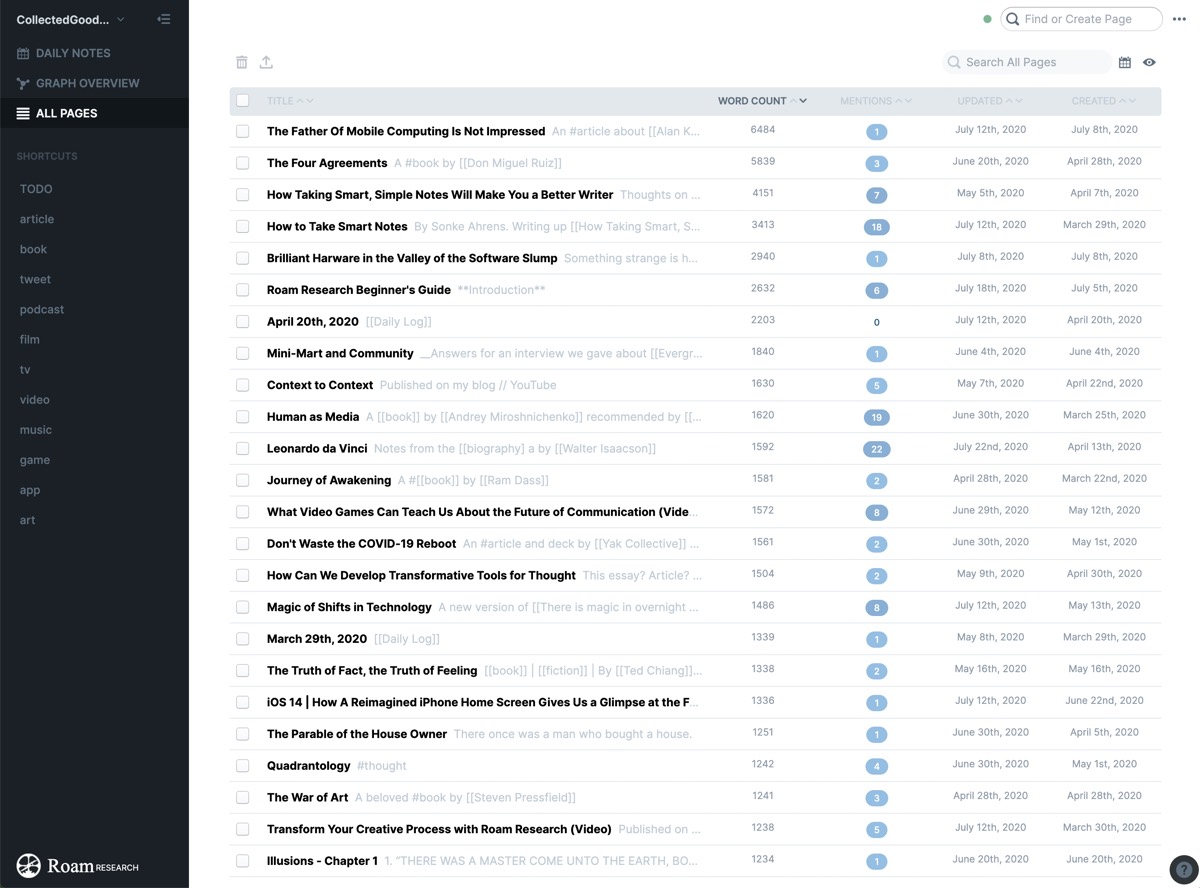Sort by the Mentions column
1200x888 pixels.
pos(876,101)
